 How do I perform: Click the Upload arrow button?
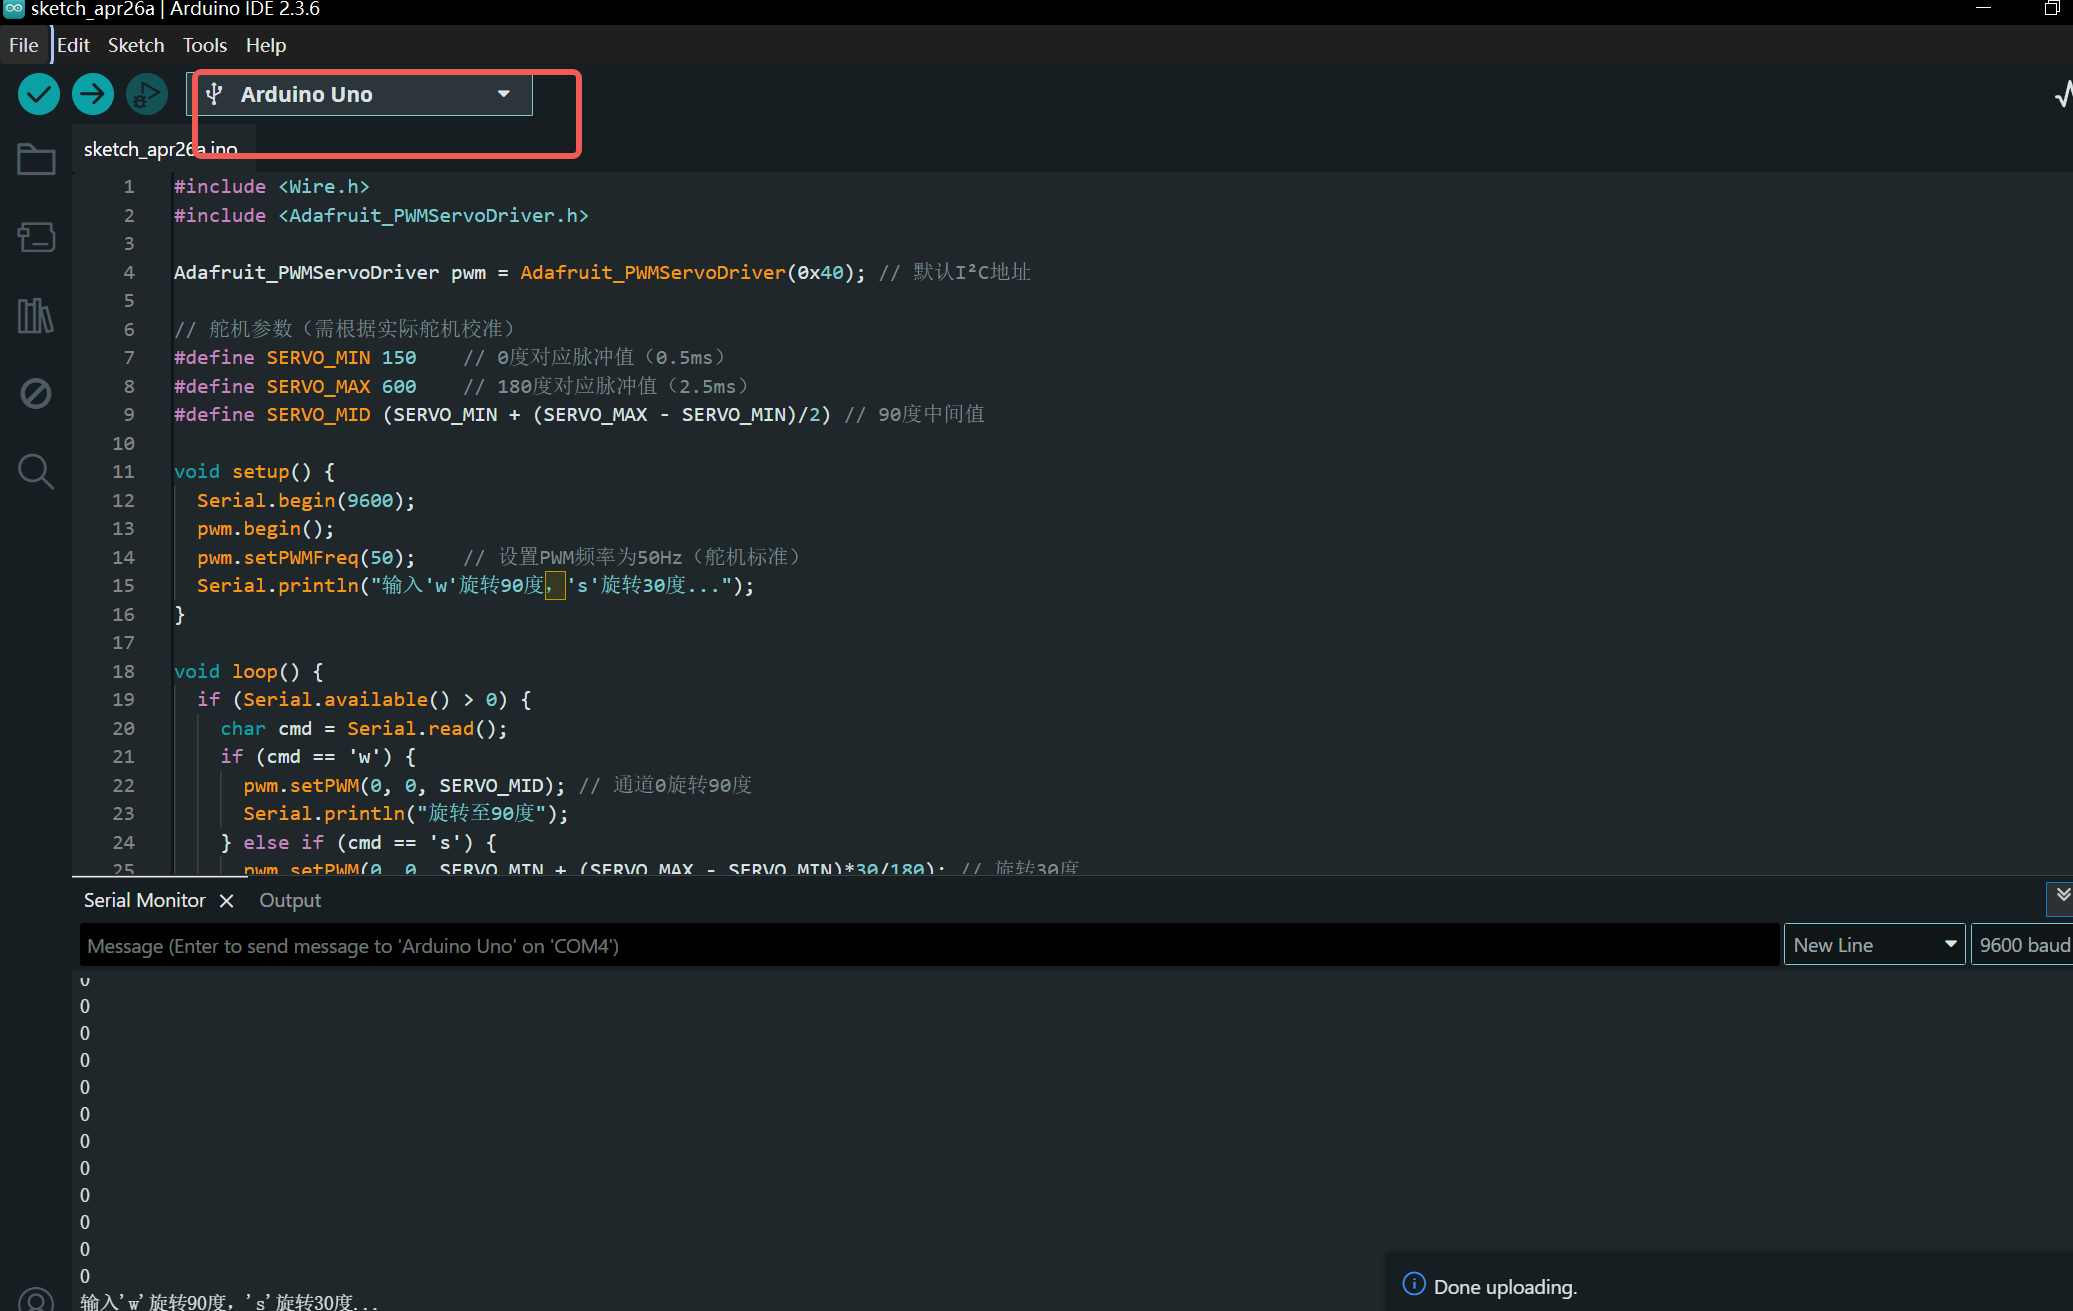pos(93,94)
